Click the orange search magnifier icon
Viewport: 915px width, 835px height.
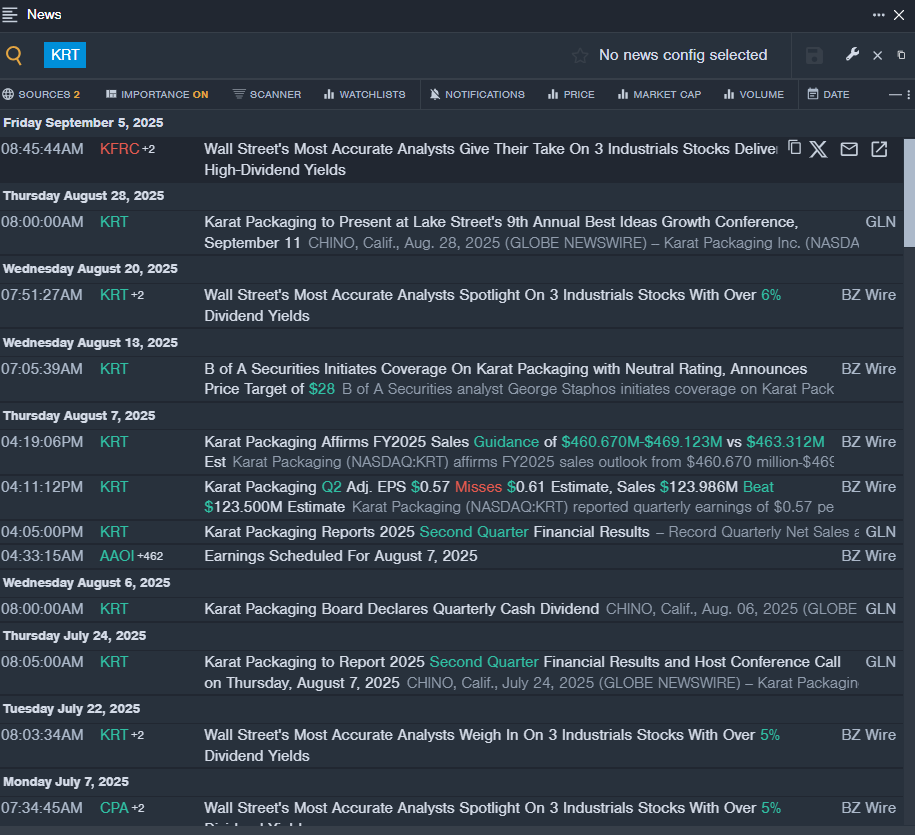click(14, 56)
